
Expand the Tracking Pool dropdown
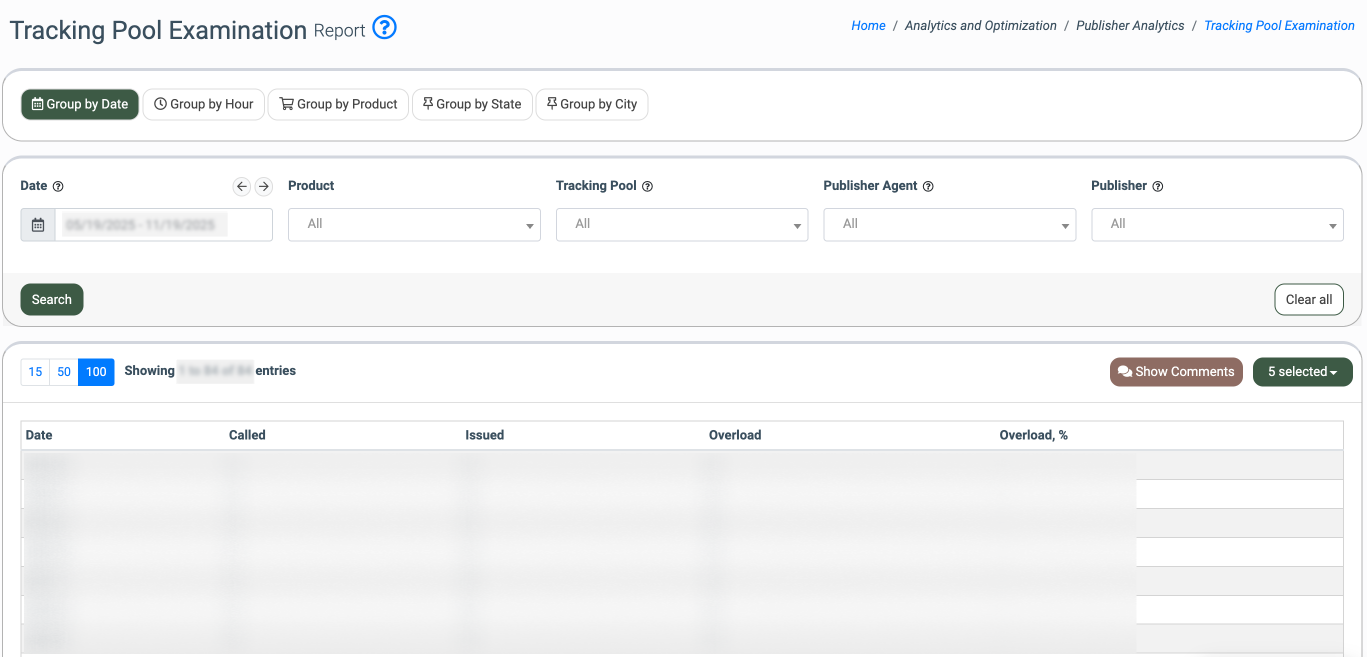[682, 225]
